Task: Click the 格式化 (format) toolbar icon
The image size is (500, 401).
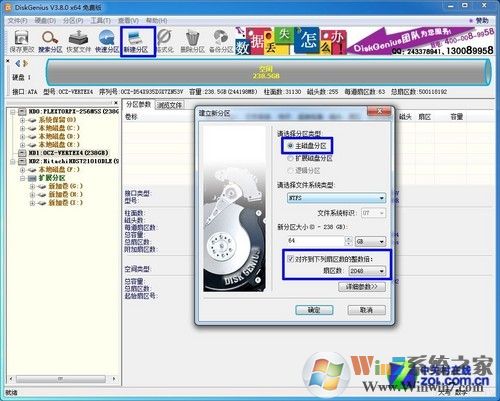Action: [x=165, y=41]
